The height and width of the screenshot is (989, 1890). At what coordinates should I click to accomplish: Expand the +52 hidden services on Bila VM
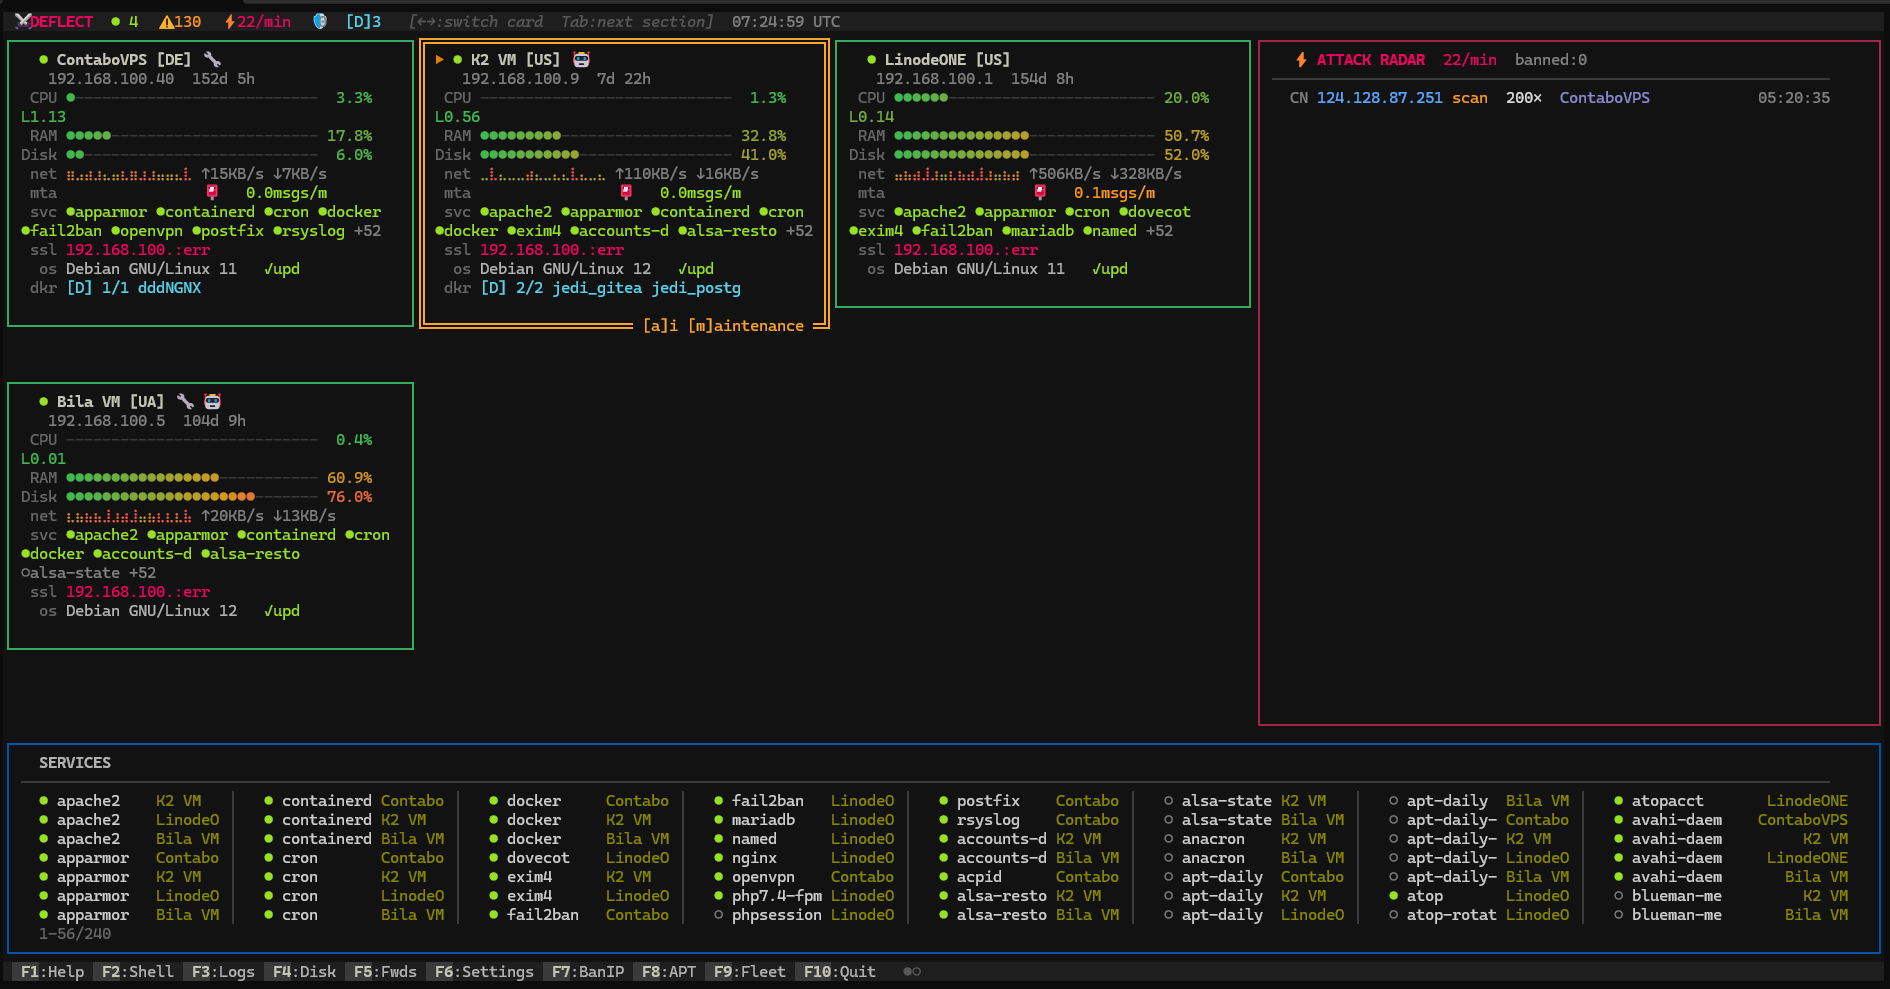point(141,572)
